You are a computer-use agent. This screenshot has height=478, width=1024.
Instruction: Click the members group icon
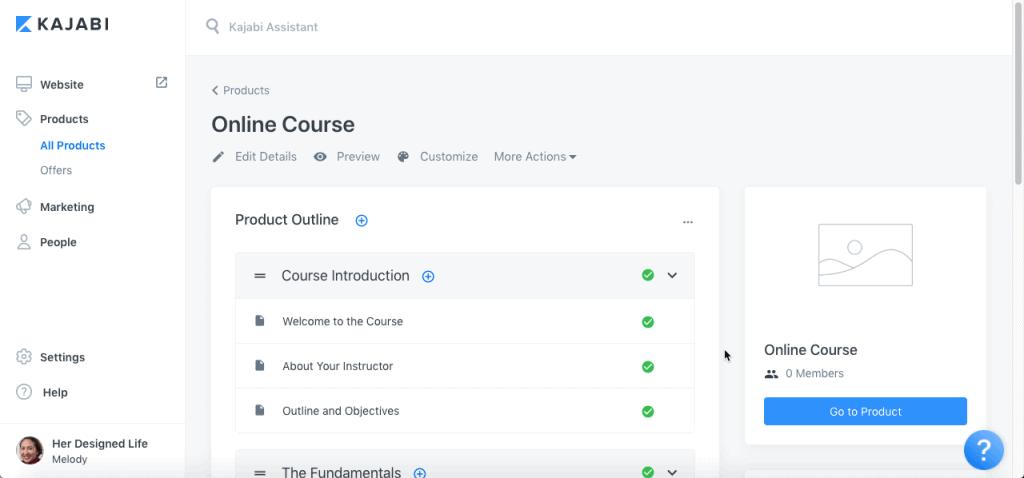772,374
